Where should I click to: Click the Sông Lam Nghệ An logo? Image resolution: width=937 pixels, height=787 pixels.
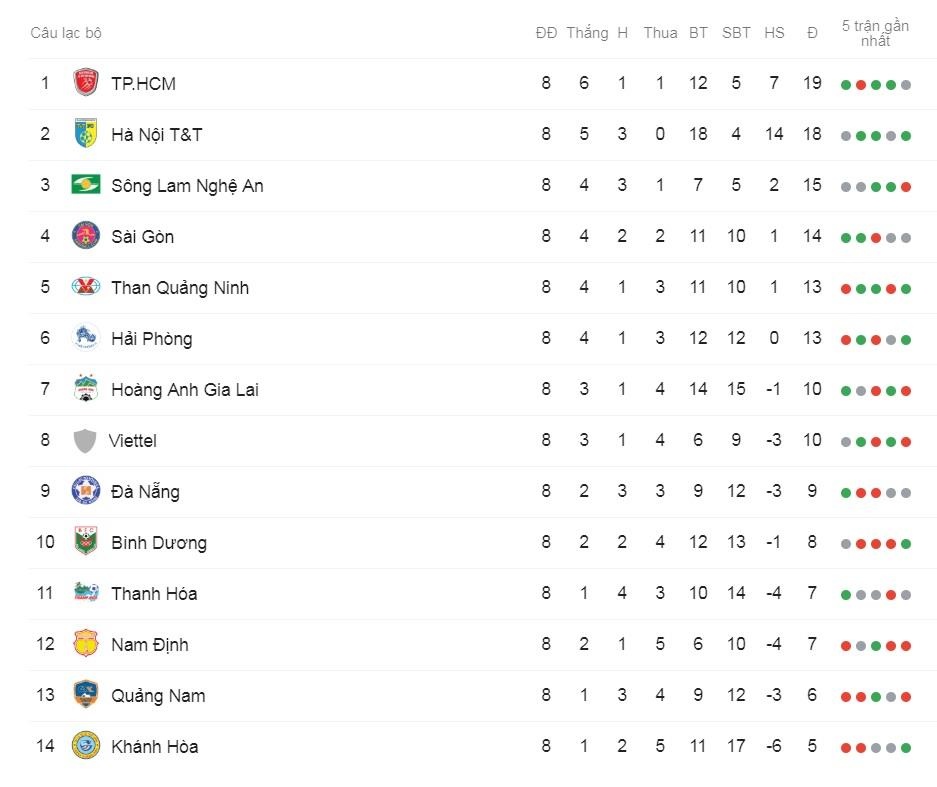point(86,185)
